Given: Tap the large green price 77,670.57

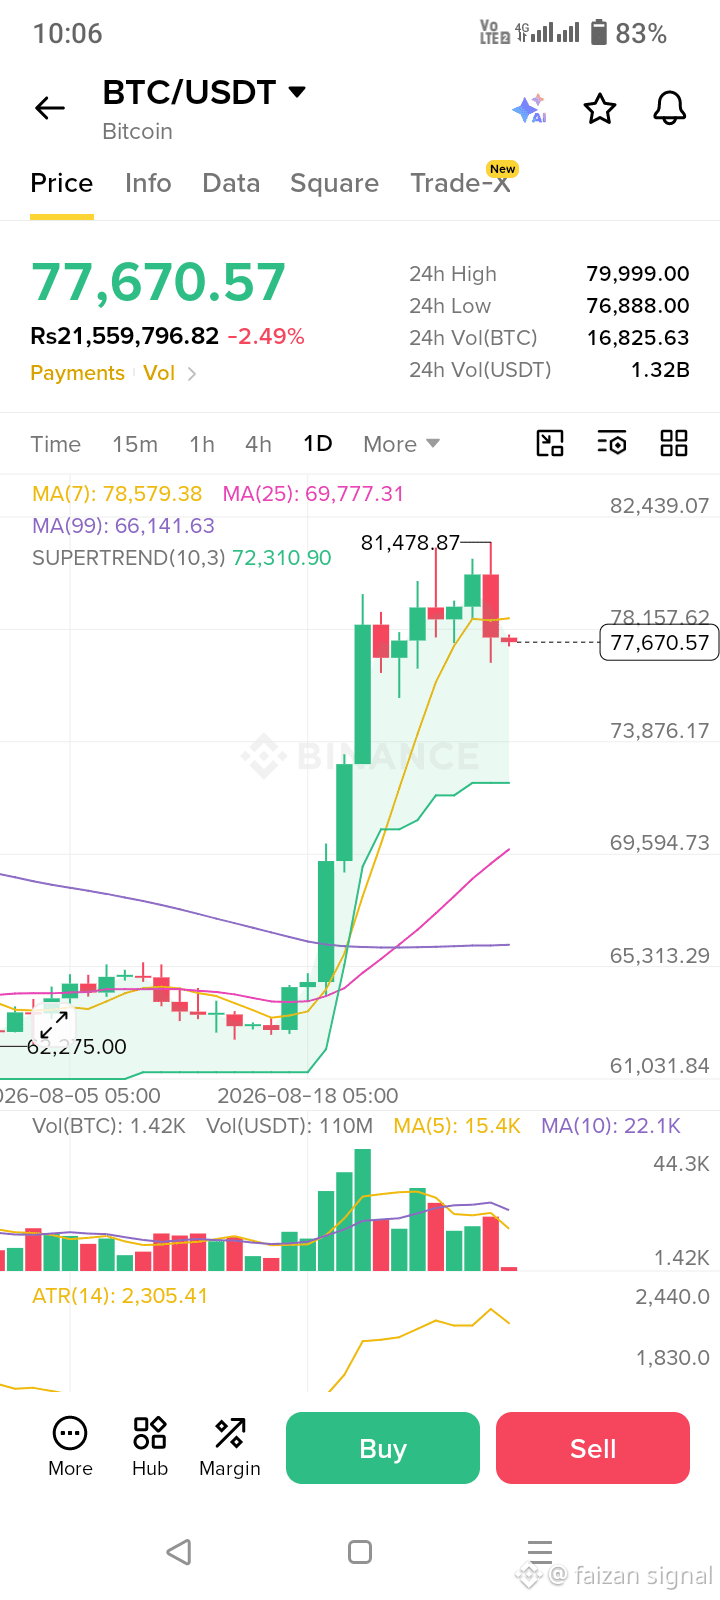Looking at the screenshot, I should click(158, 282).
